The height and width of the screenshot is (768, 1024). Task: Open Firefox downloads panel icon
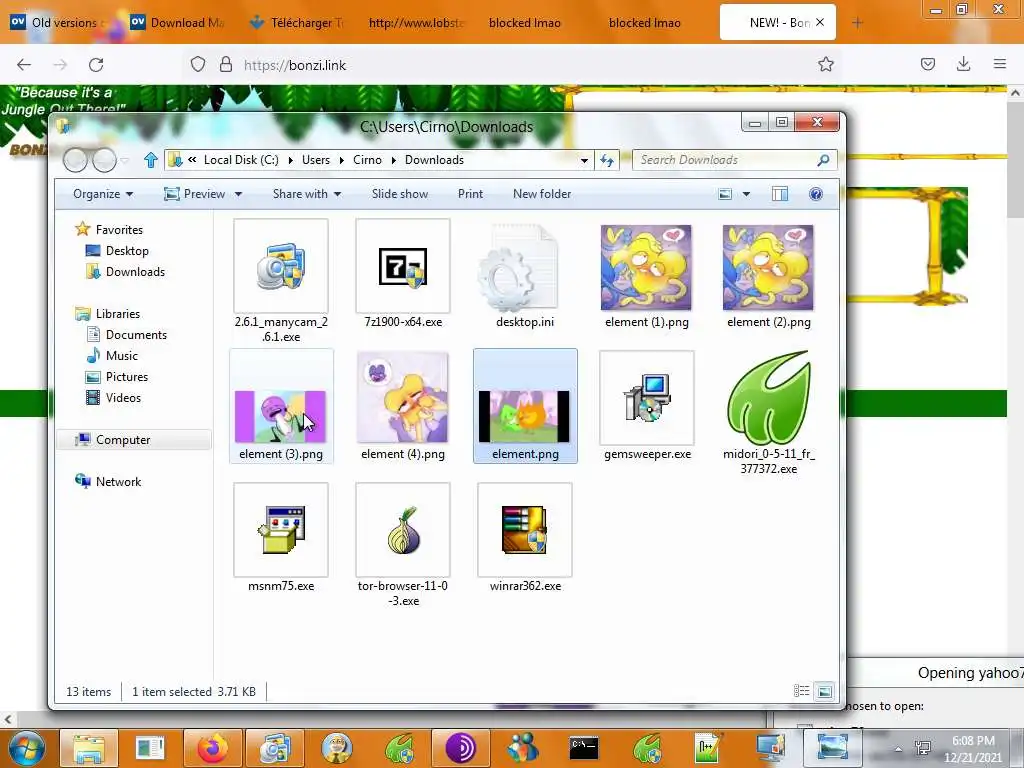[963, 64]
